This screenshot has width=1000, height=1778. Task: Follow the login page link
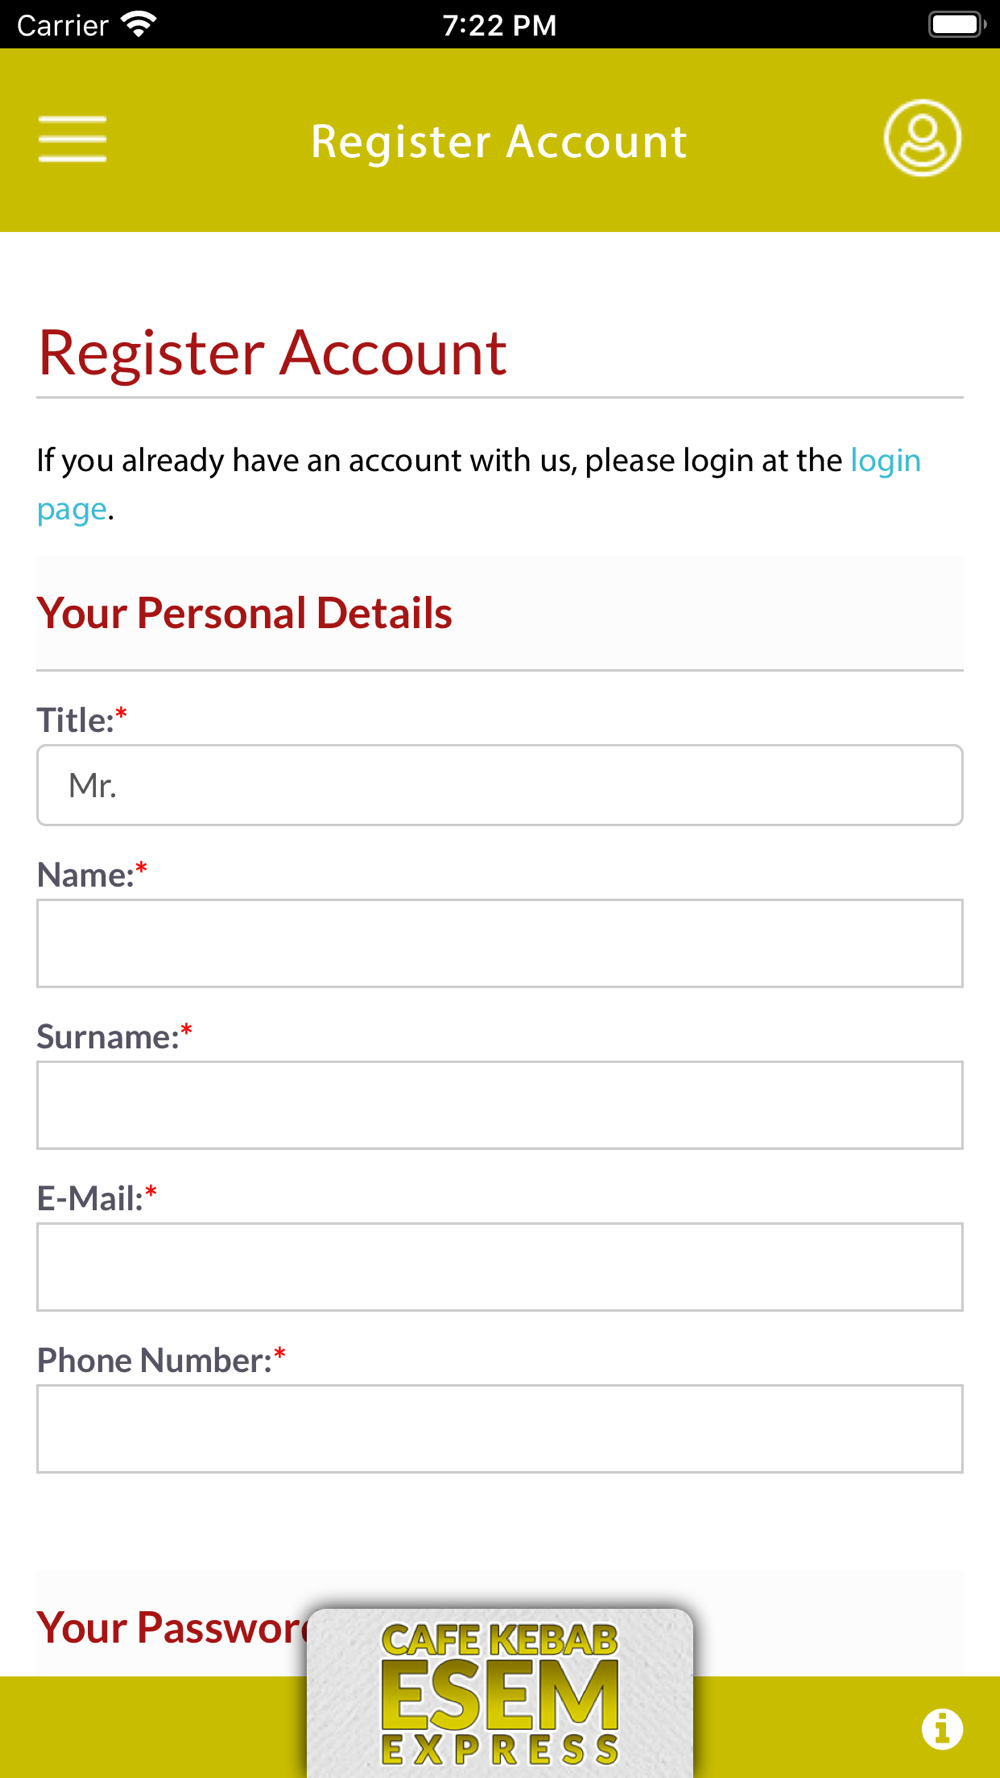(884, 461)
